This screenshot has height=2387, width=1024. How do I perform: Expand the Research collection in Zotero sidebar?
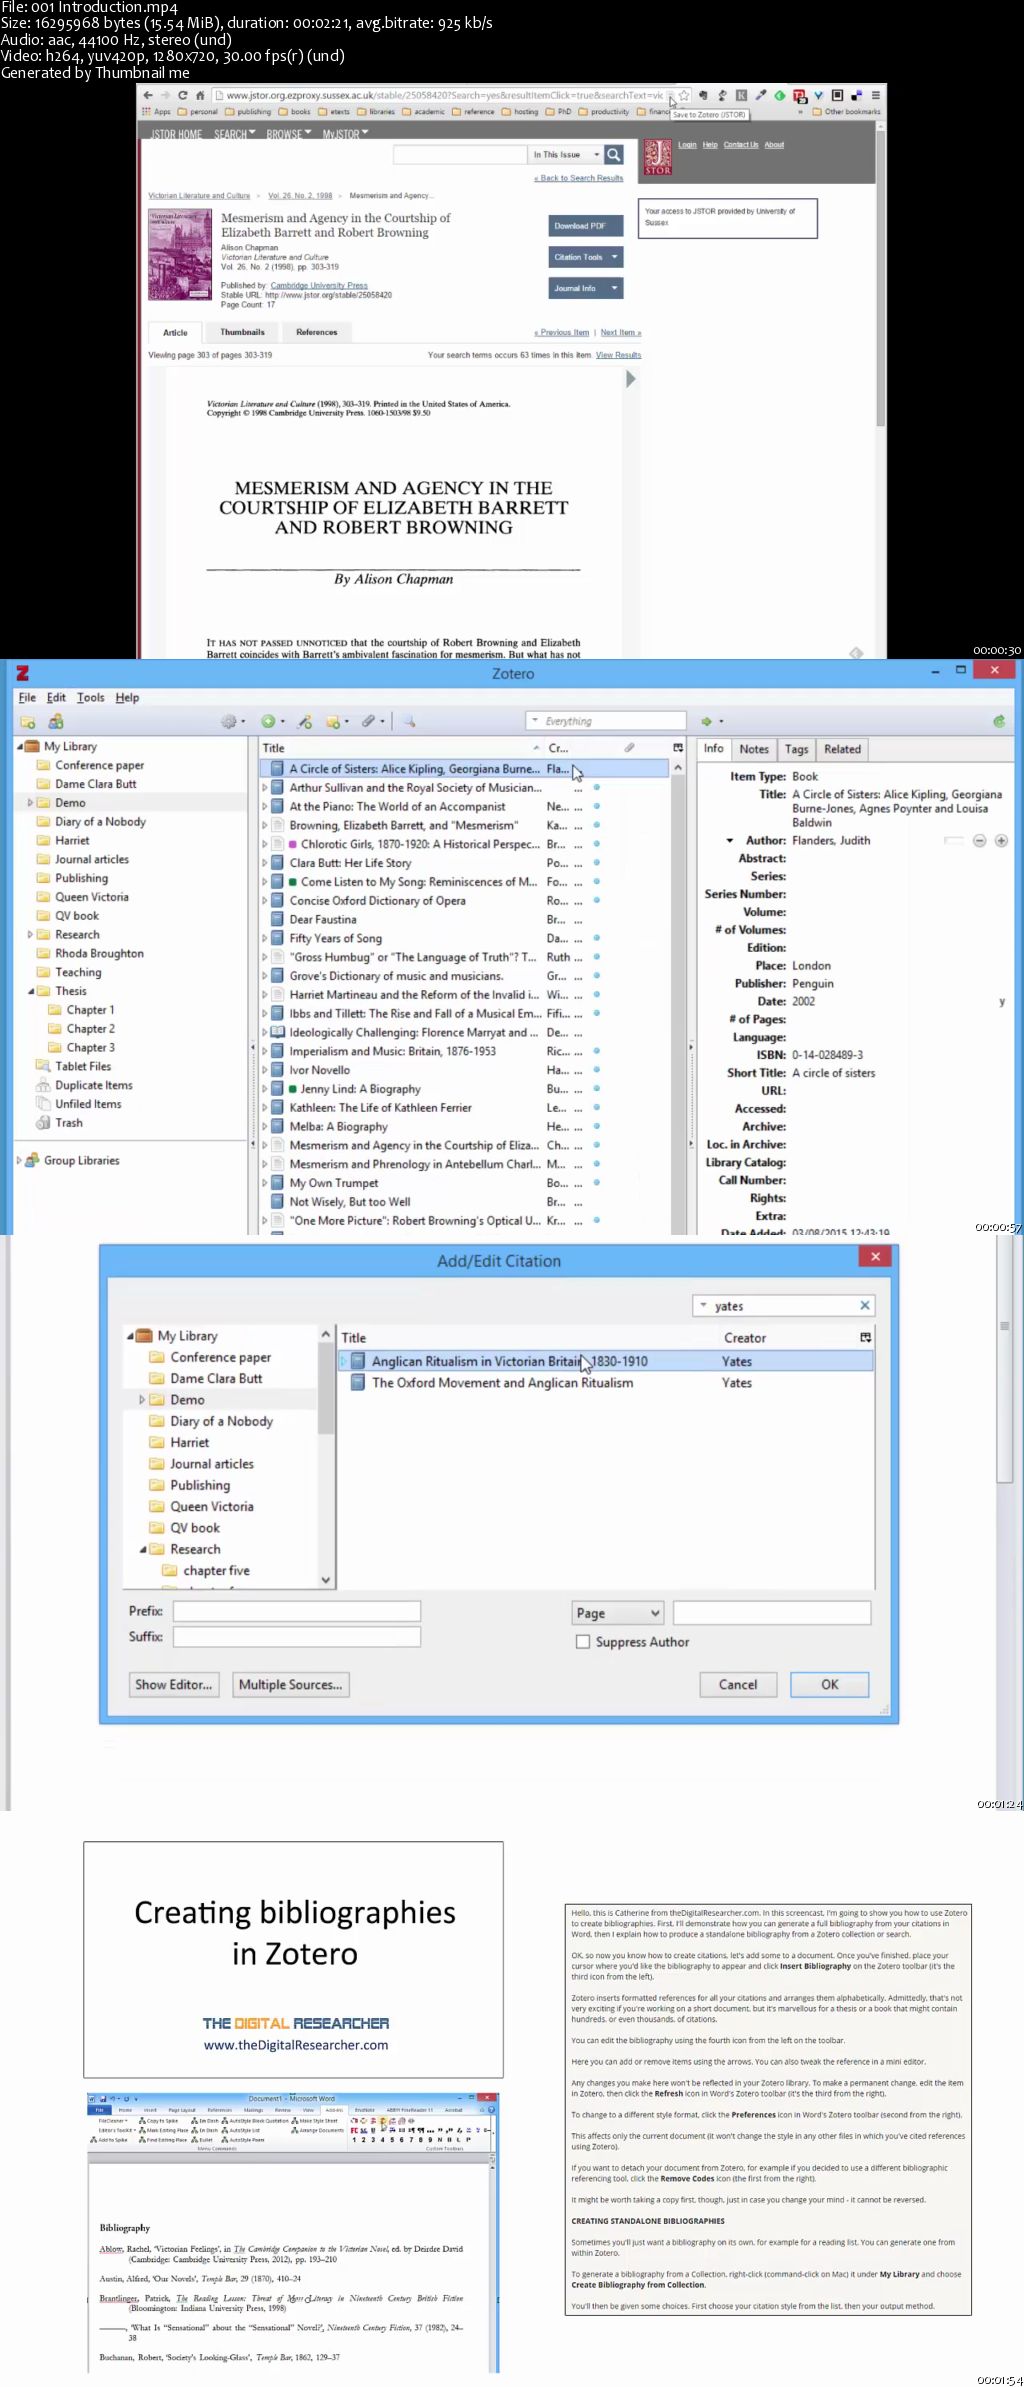point(30,935)
